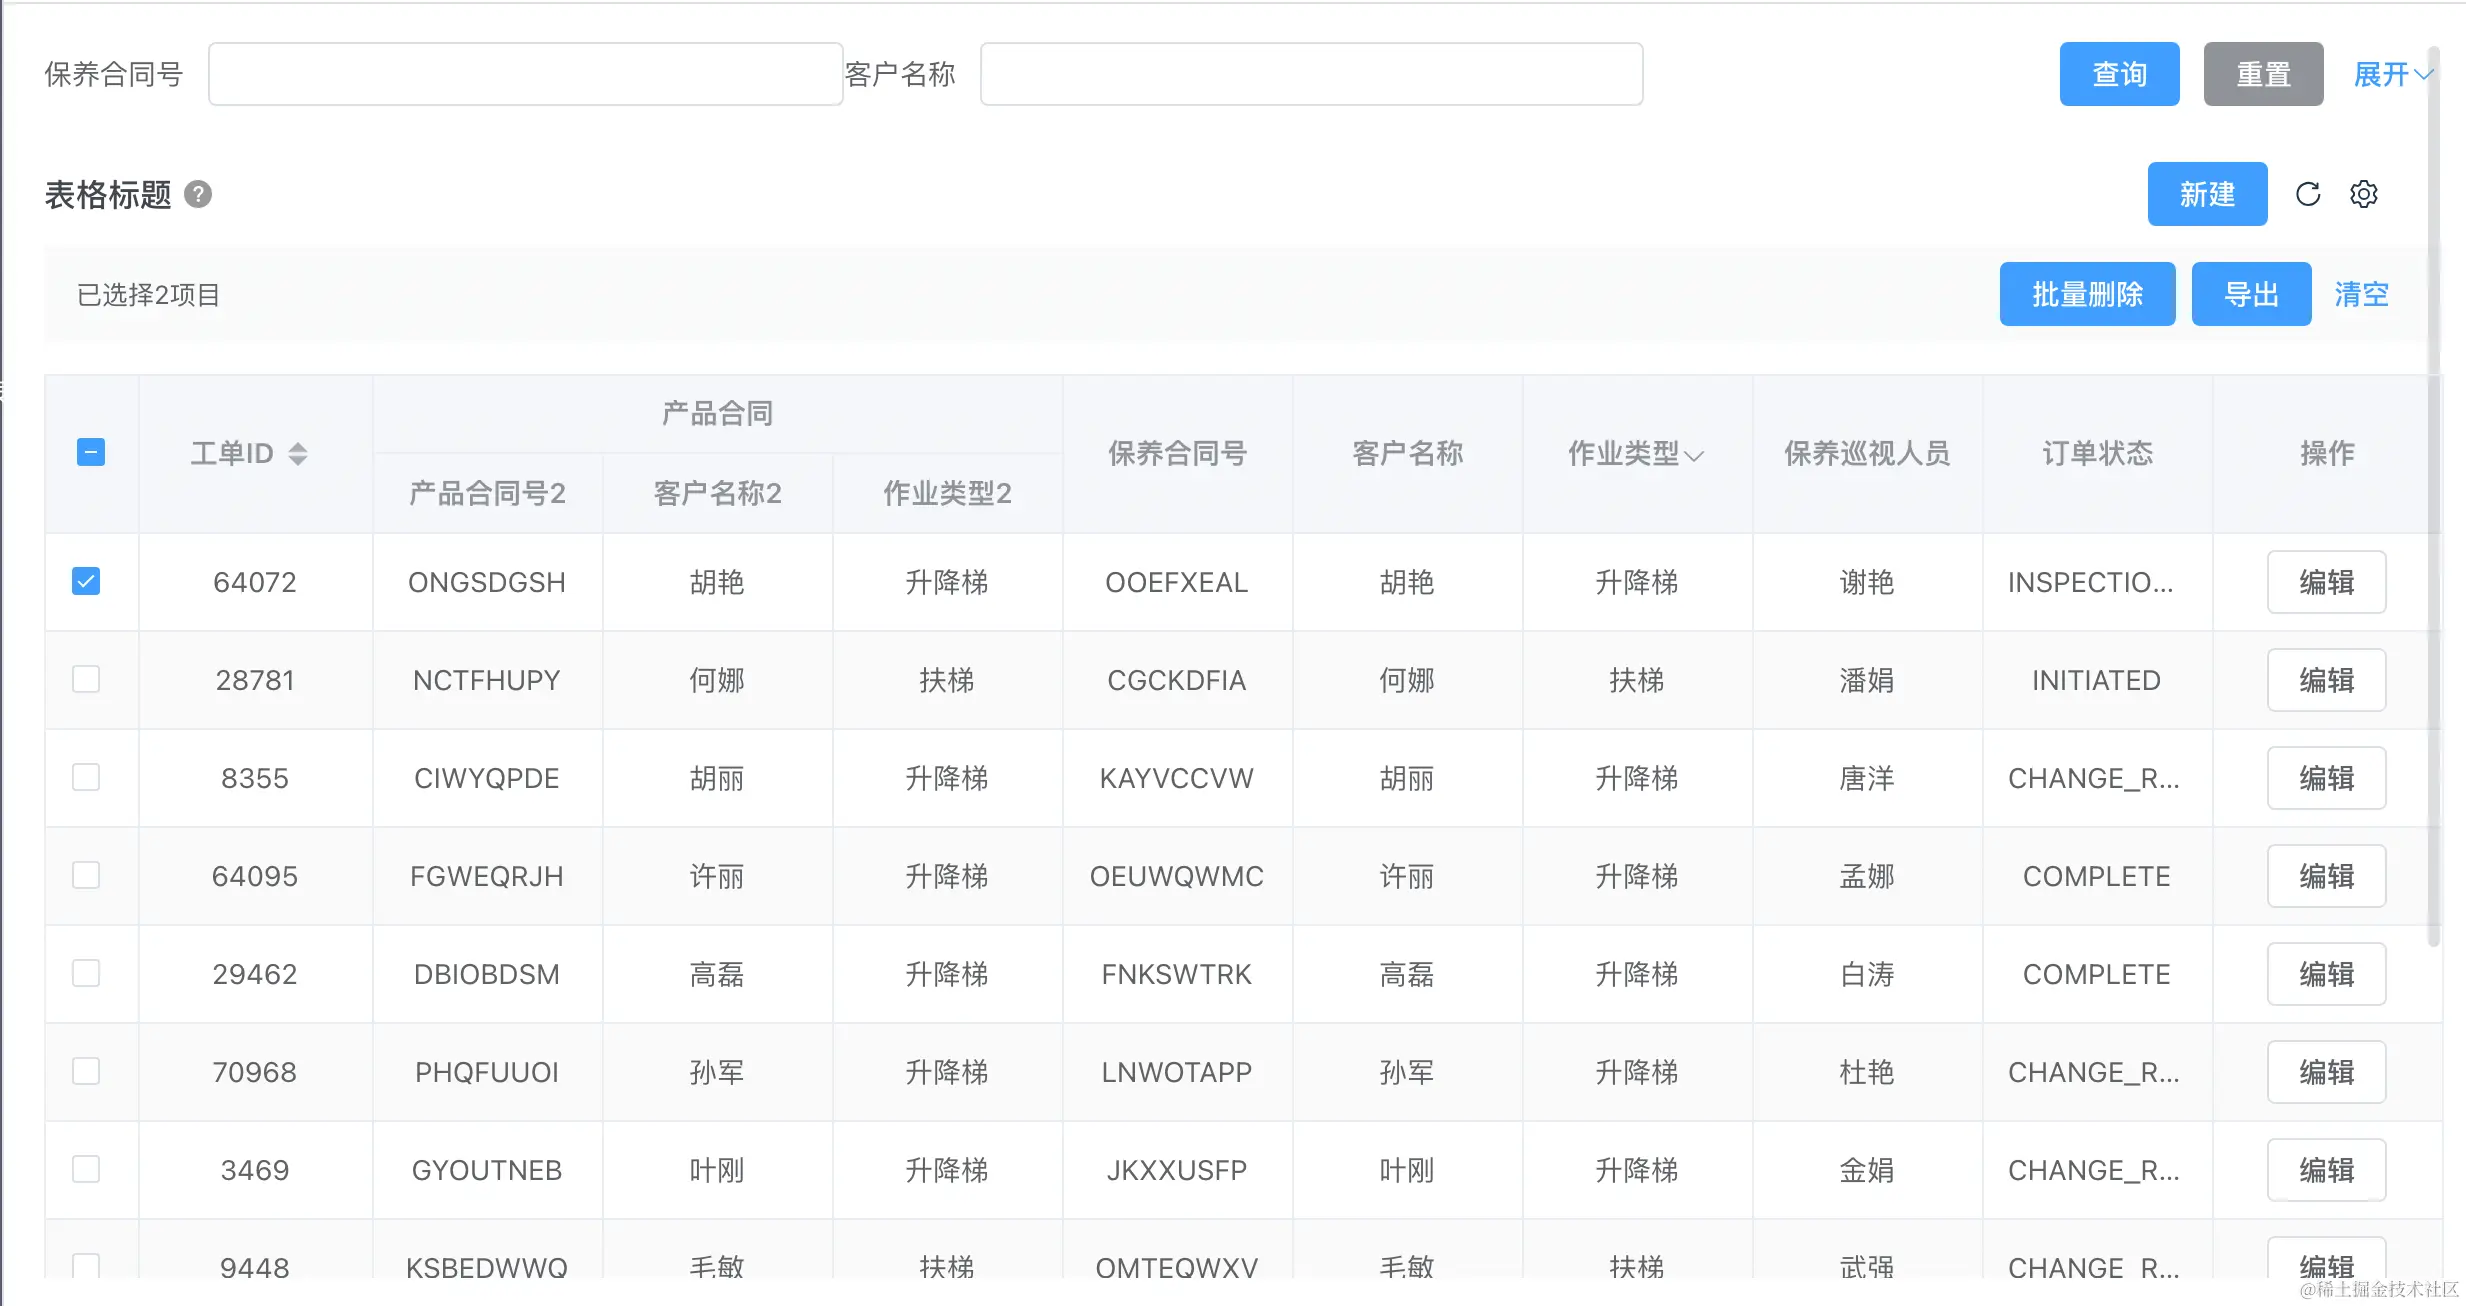Open the 作业类型 column filter dropdown

(1694, 456)
